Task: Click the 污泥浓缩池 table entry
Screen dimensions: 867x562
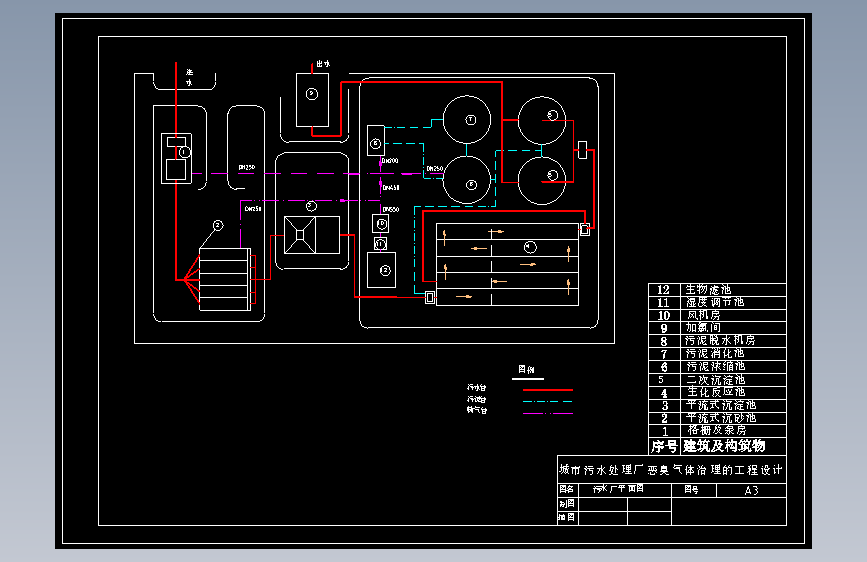Action: 715,366
